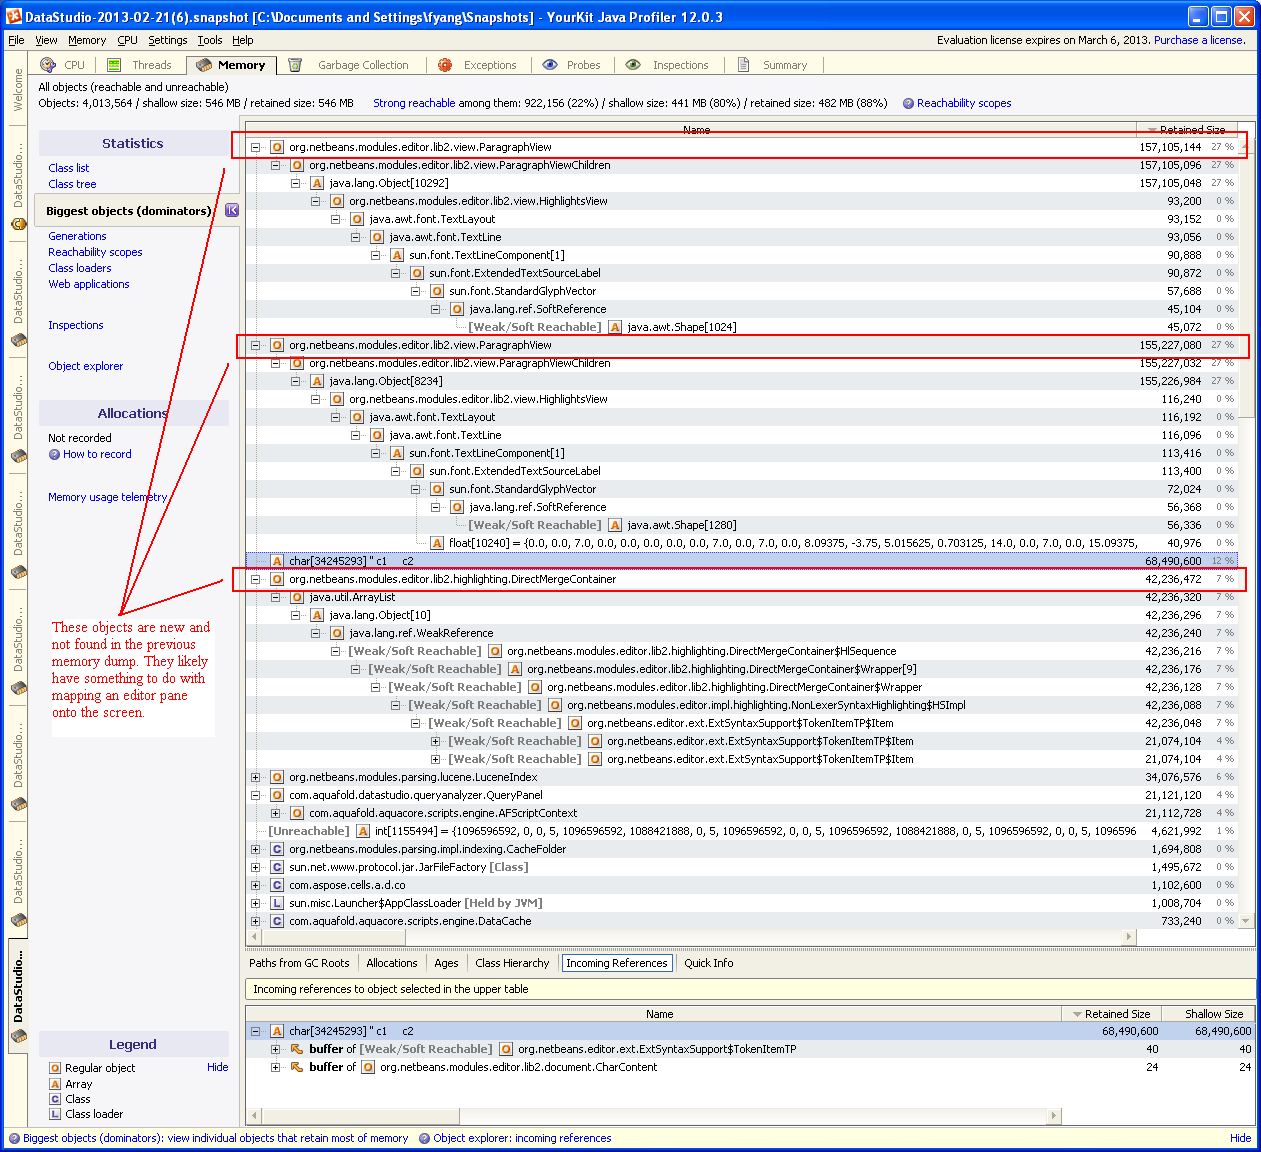Collapse the QueryPanel tree node

(x=255, y=795)
